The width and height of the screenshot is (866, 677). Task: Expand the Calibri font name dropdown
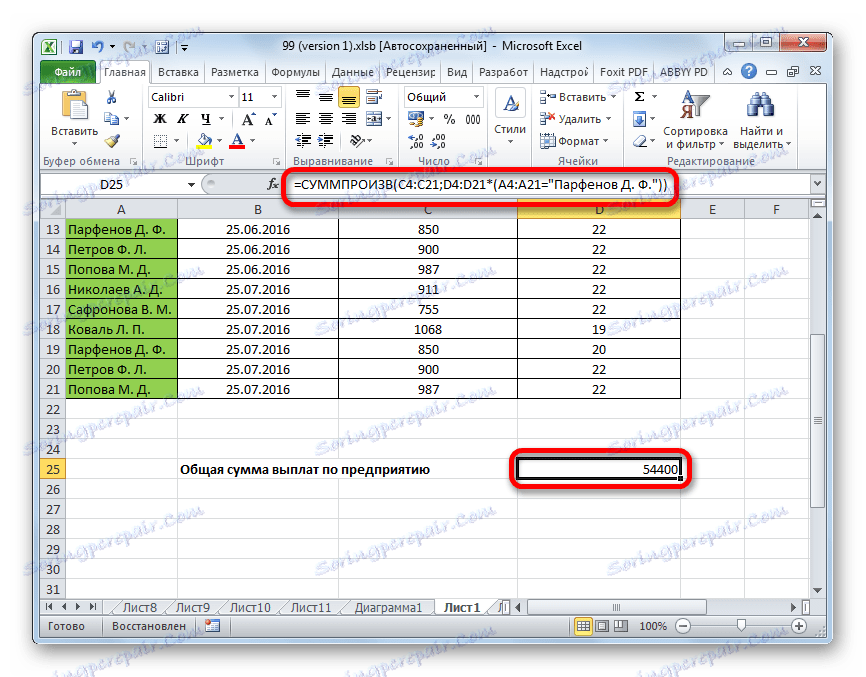click(x=230, y=97)
